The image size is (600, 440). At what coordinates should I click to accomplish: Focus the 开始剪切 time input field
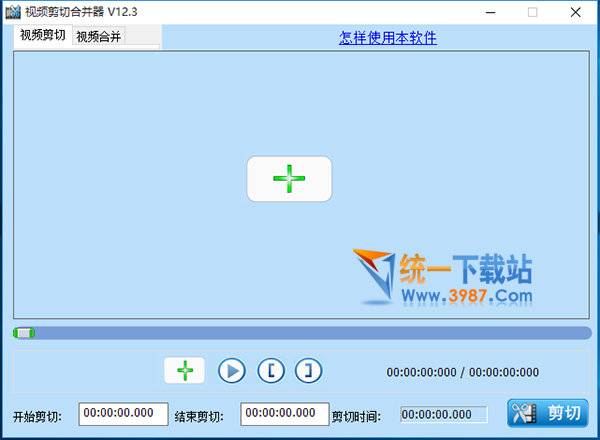tap(123, 413)
